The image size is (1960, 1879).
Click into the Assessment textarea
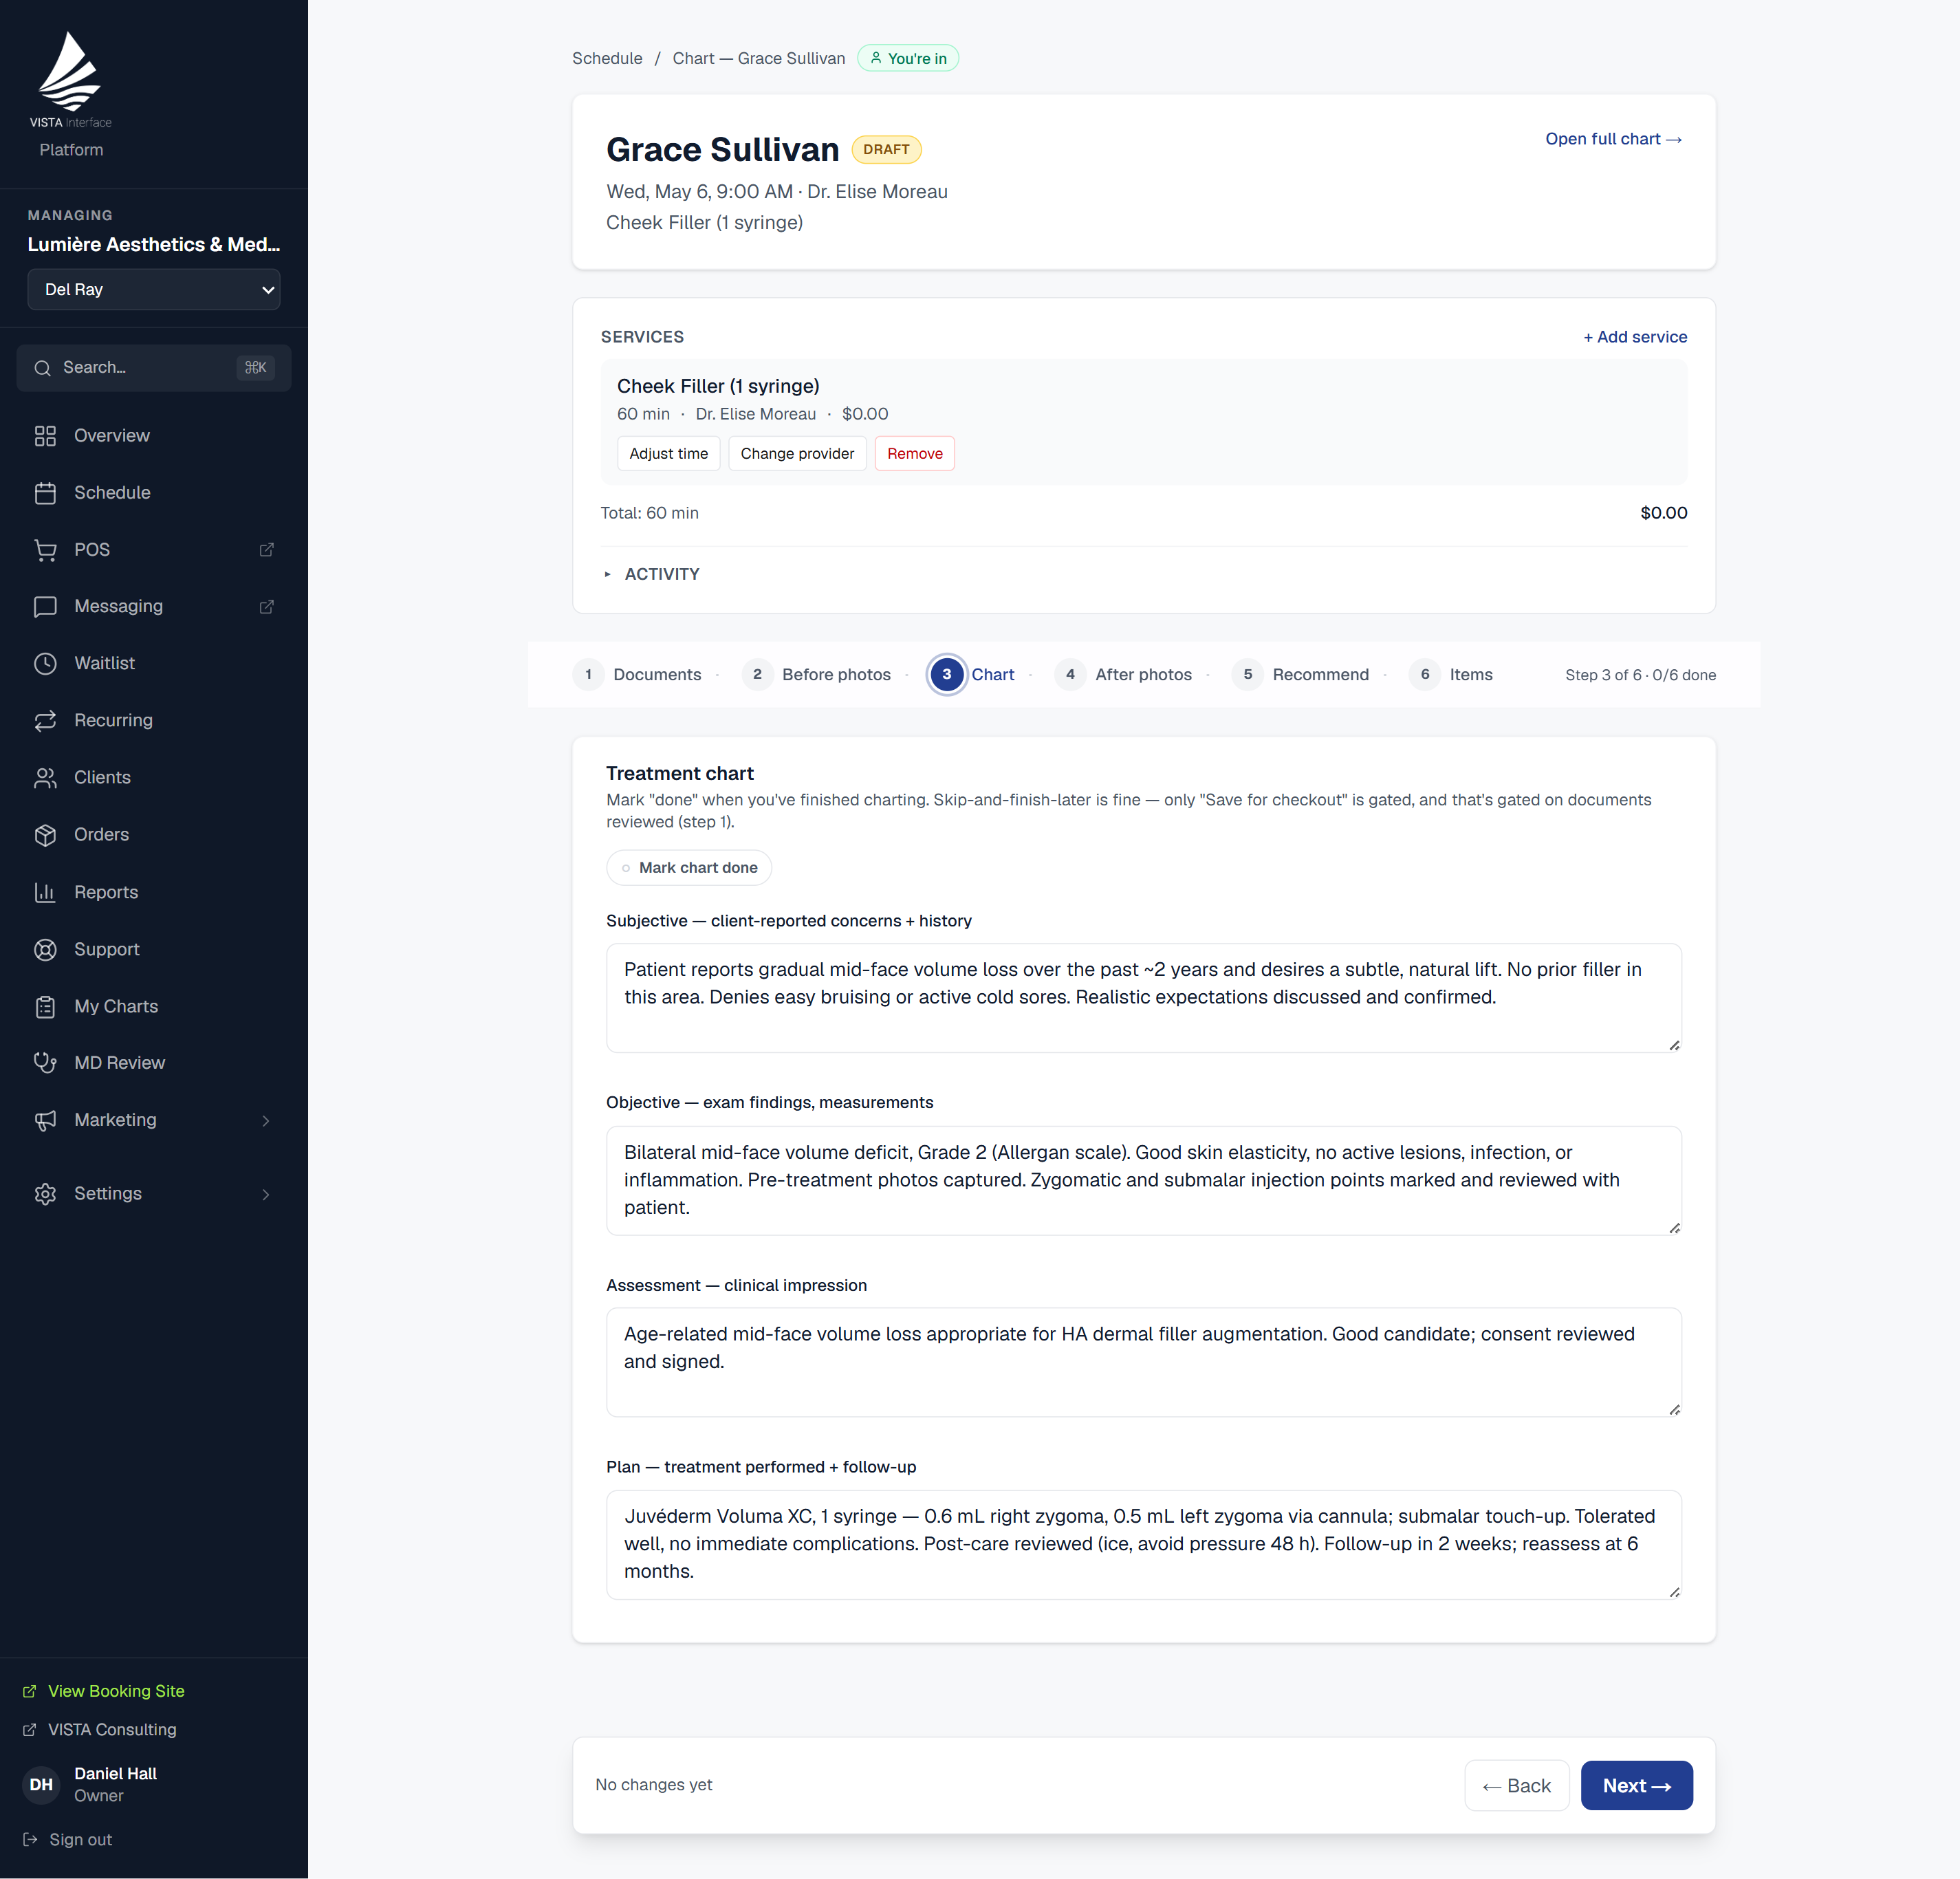[1143, 1362]
